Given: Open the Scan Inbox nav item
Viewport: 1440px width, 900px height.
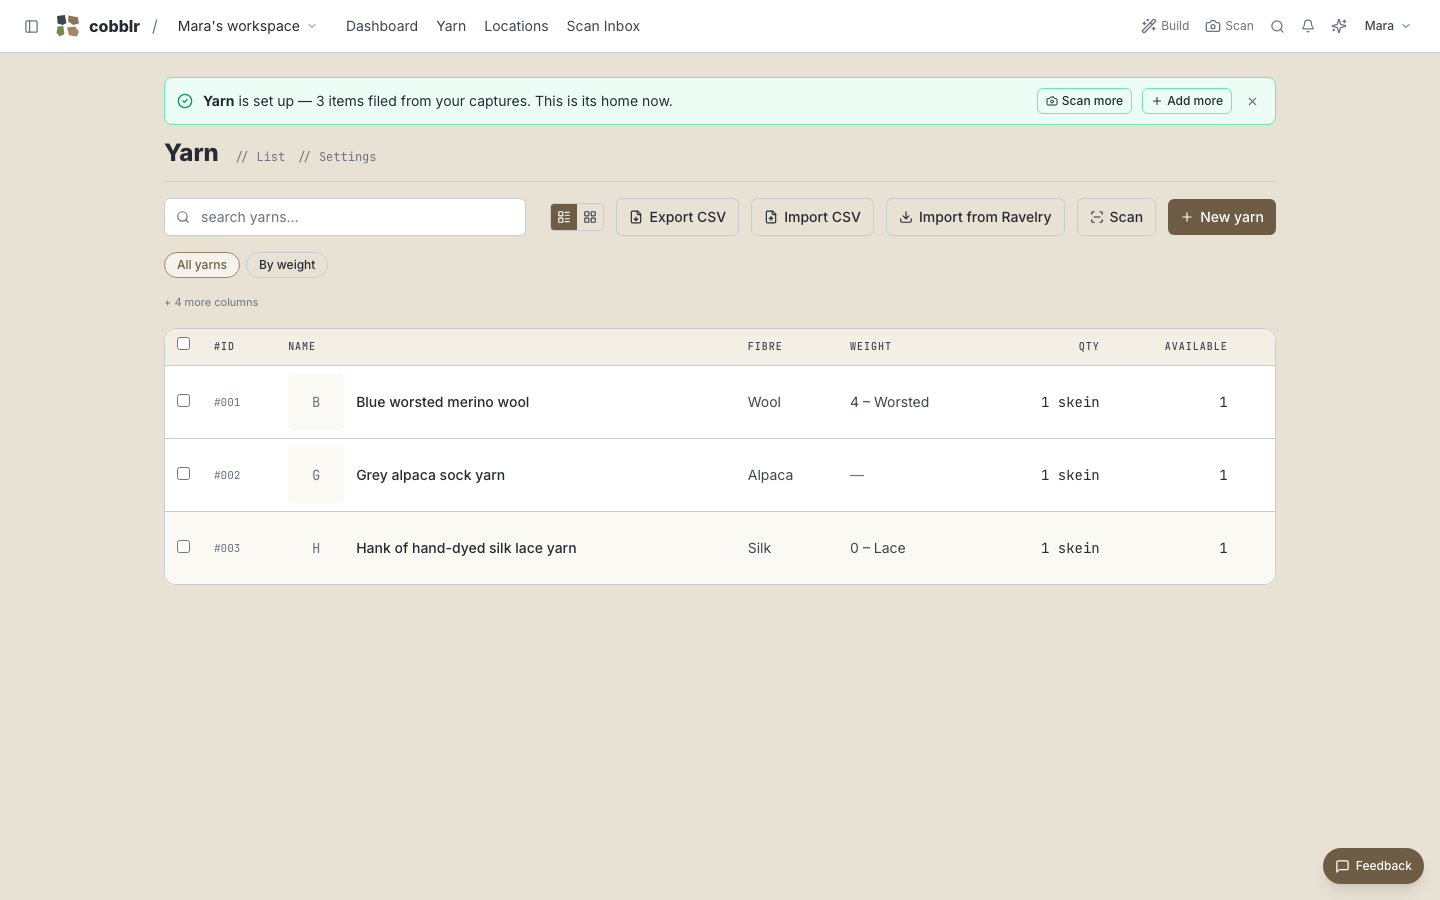Looking at the screenshot, I should pos(603,26).
